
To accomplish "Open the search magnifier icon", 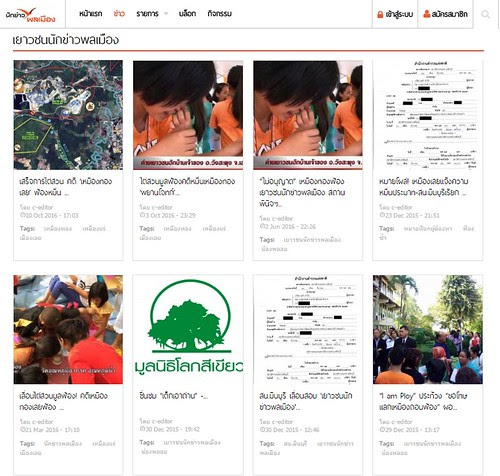I will click(x=485, y=14).
